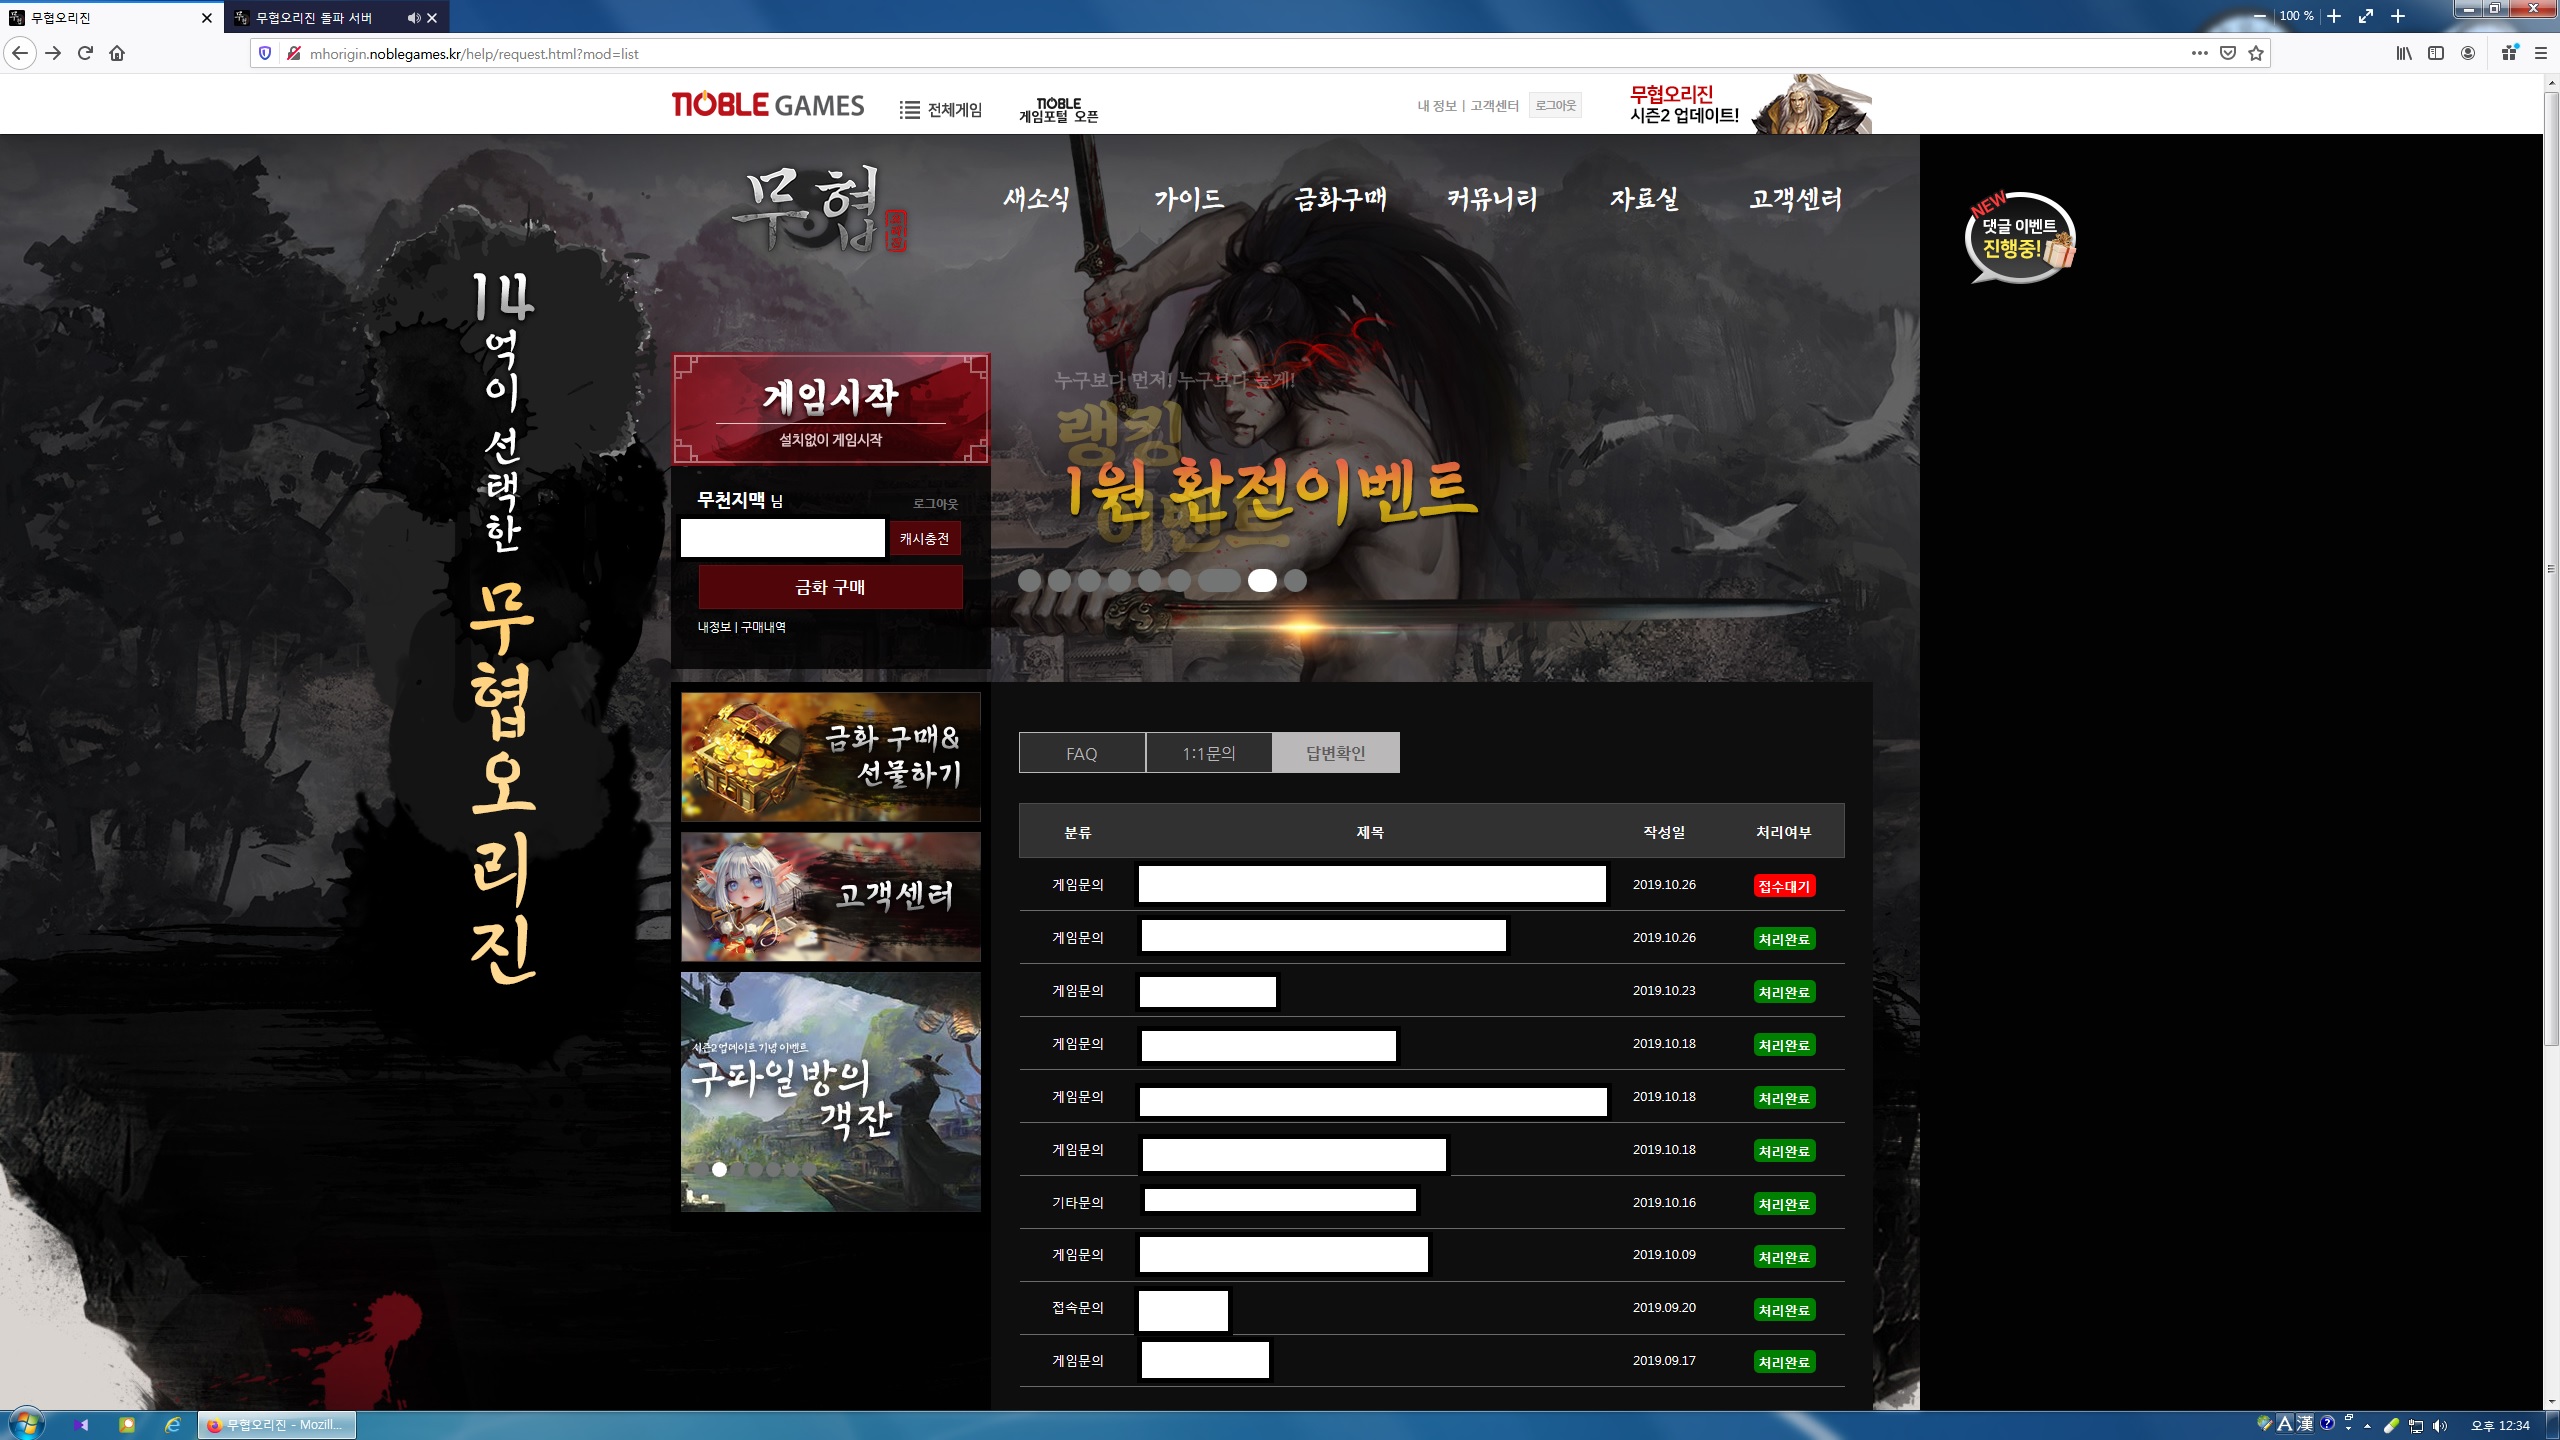This screenshot has height=1440, width=2560.
Task: Open the 구매내역 purchase history link
Action: pos(763,627)
